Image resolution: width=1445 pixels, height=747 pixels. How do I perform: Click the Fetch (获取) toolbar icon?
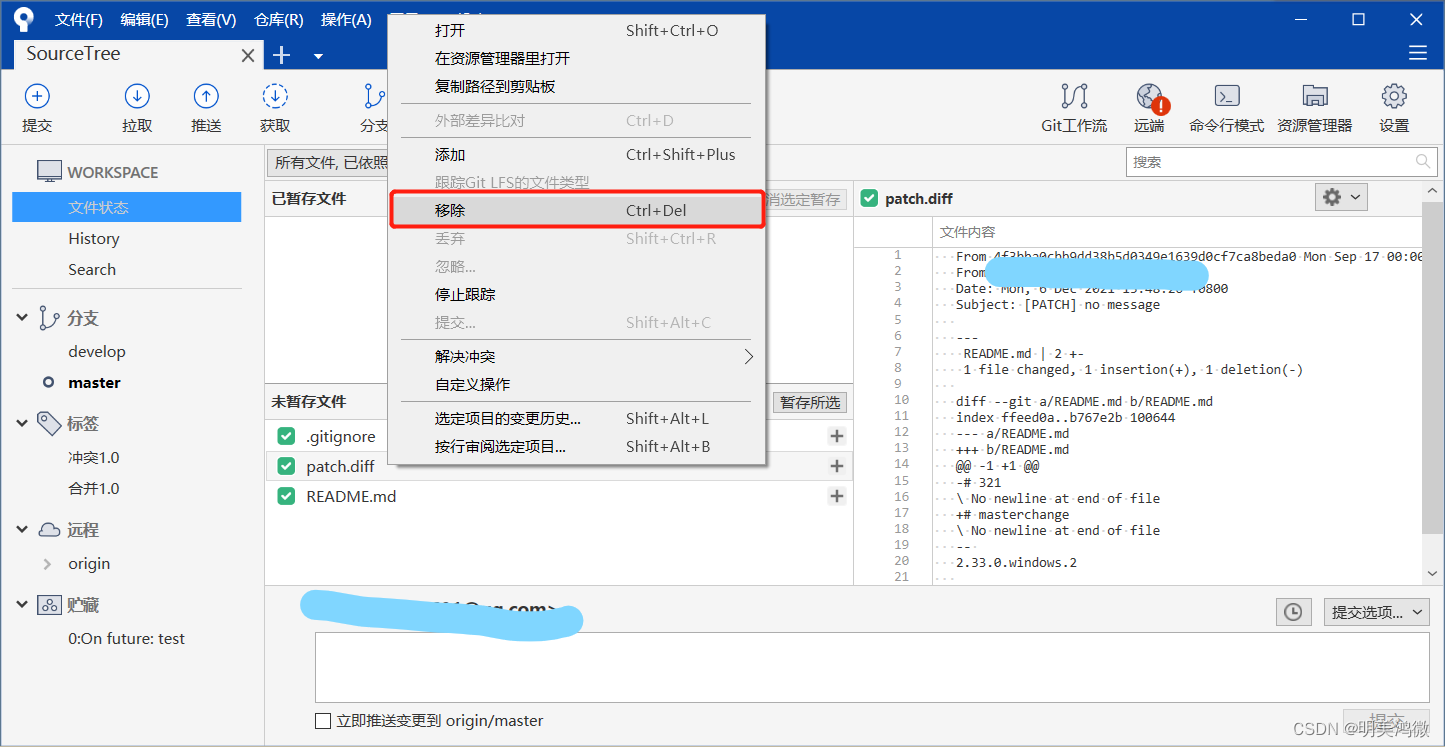(x=275, y=97)
